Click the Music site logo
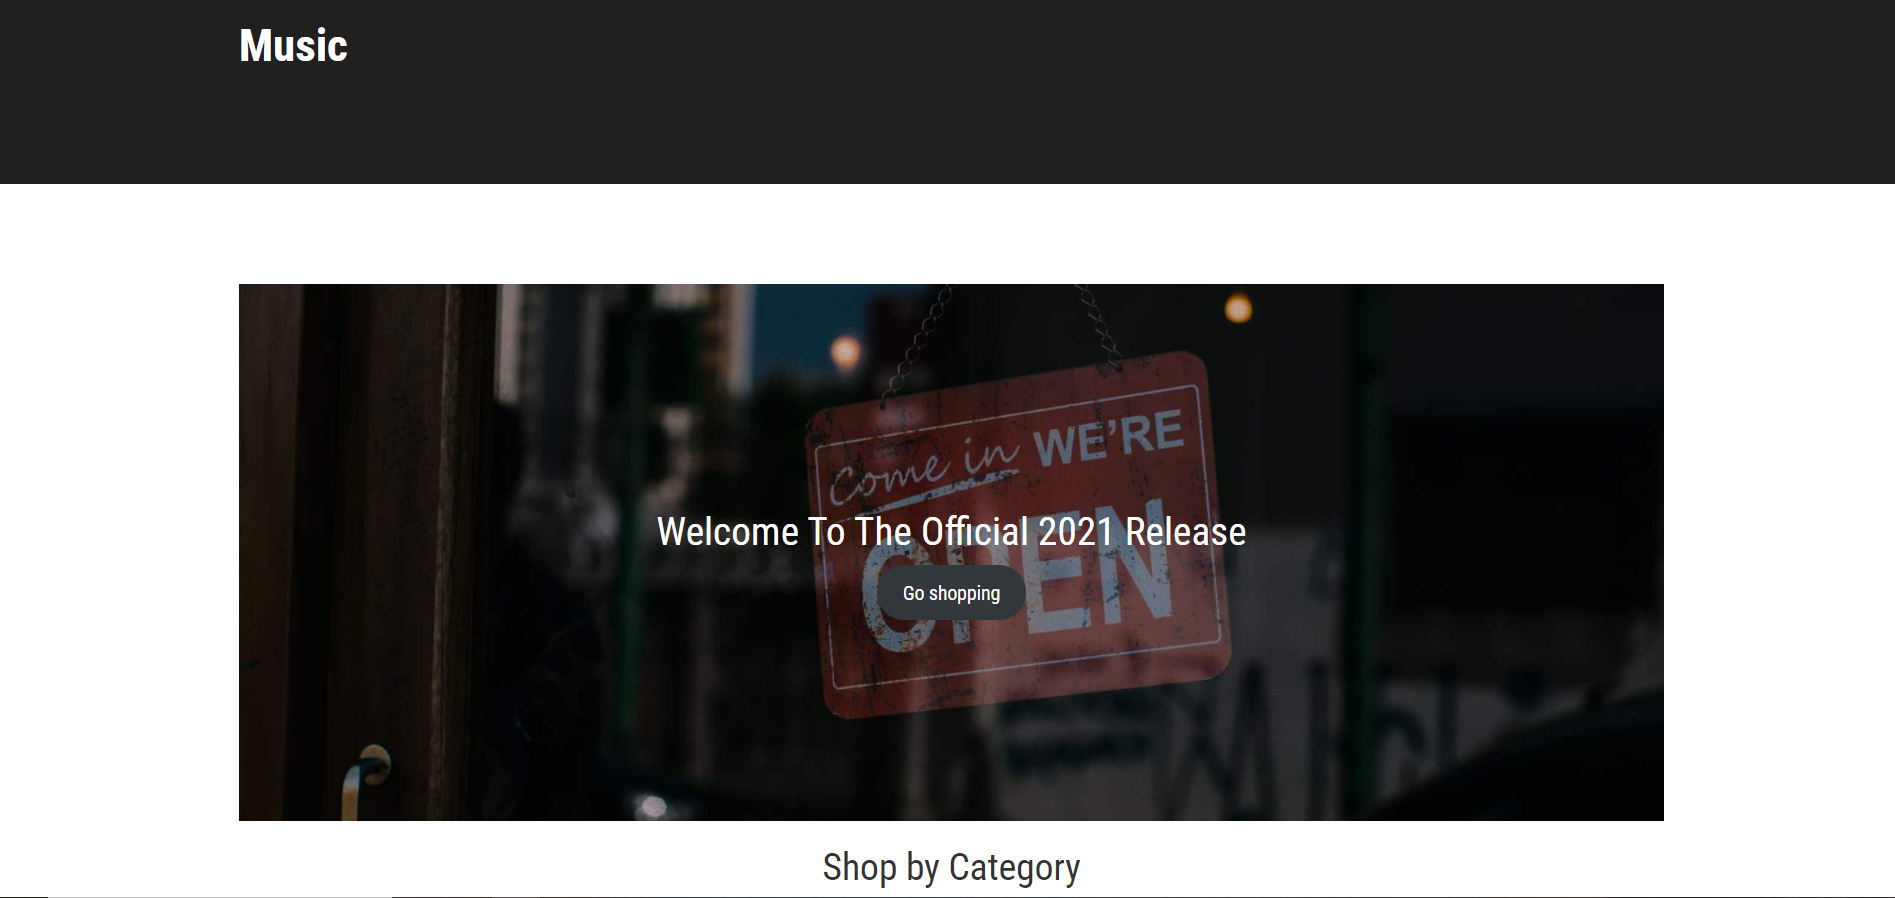The image size is (1895, 898). pyautogui.click(x=293, y=46)
